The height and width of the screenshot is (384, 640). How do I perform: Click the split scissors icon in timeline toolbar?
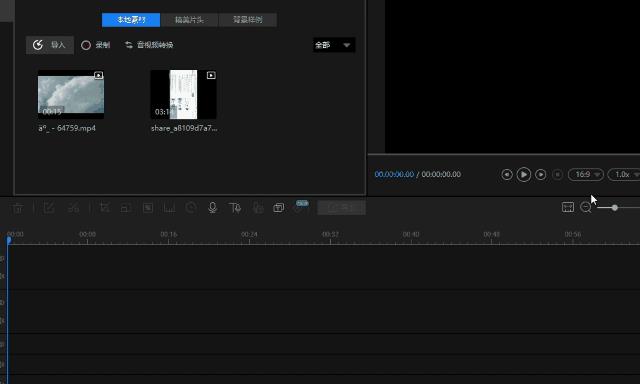[x=73, y=208]
